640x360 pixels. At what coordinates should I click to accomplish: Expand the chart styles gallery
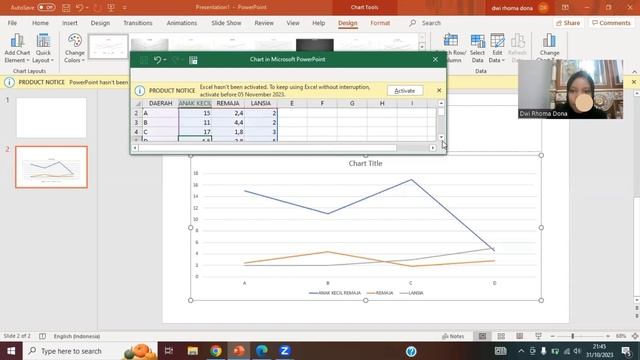422,48
